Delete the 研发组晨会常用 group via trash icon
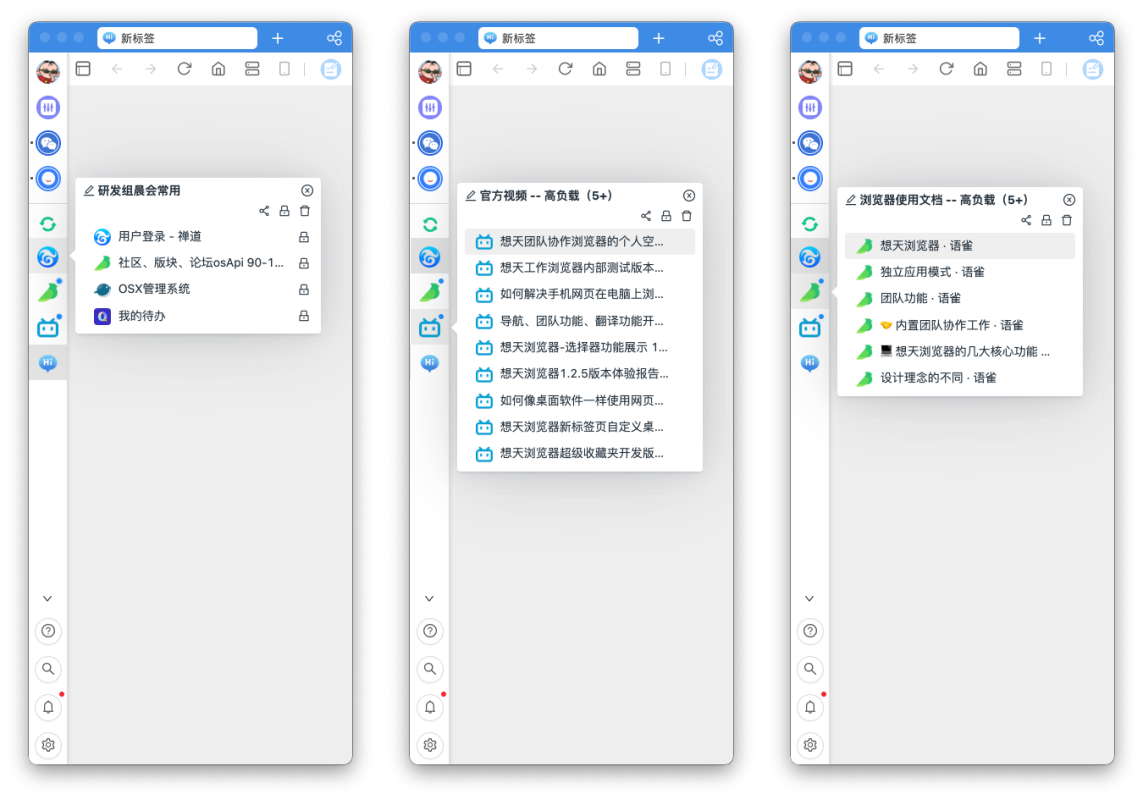The width and height of the screenshot is (1143, 800). click(x=305, y=211)
